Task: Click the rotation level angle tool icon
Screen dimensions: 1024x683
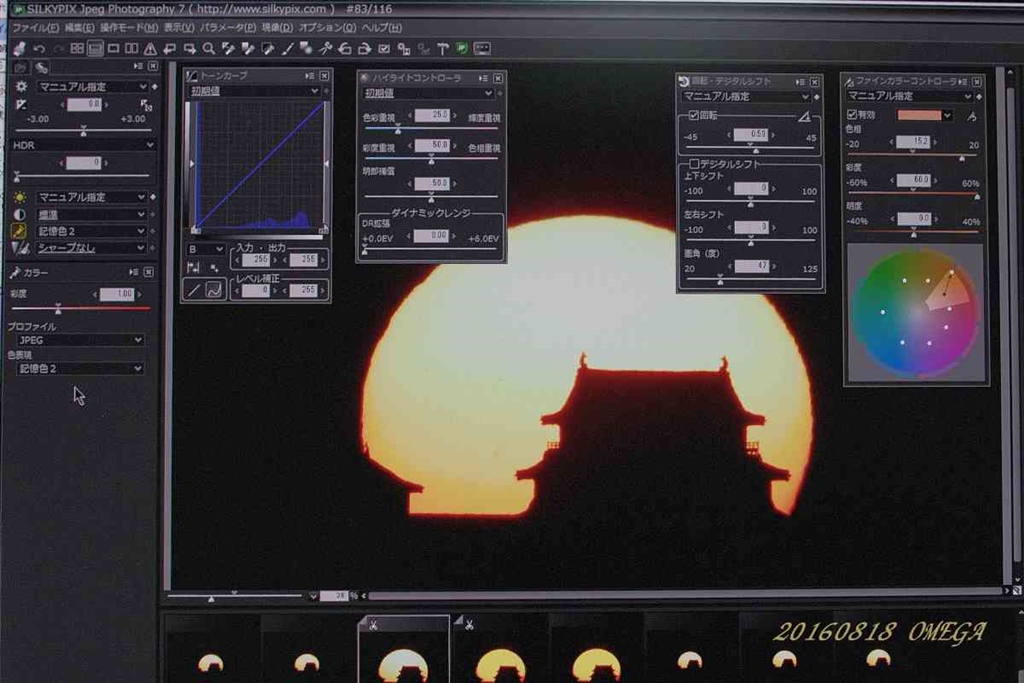Action: [x=805, y=116]
